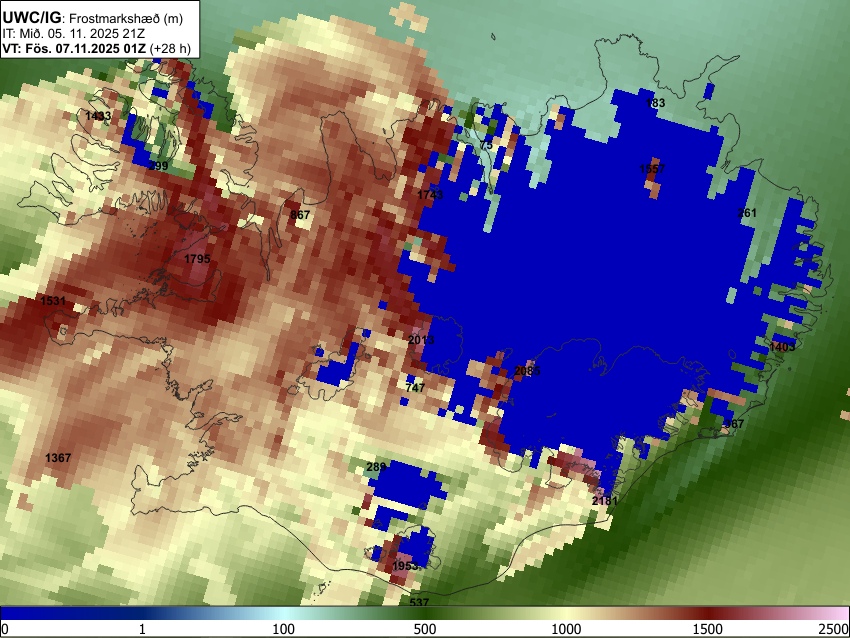Click the map value label 1557

pos(652,169)
